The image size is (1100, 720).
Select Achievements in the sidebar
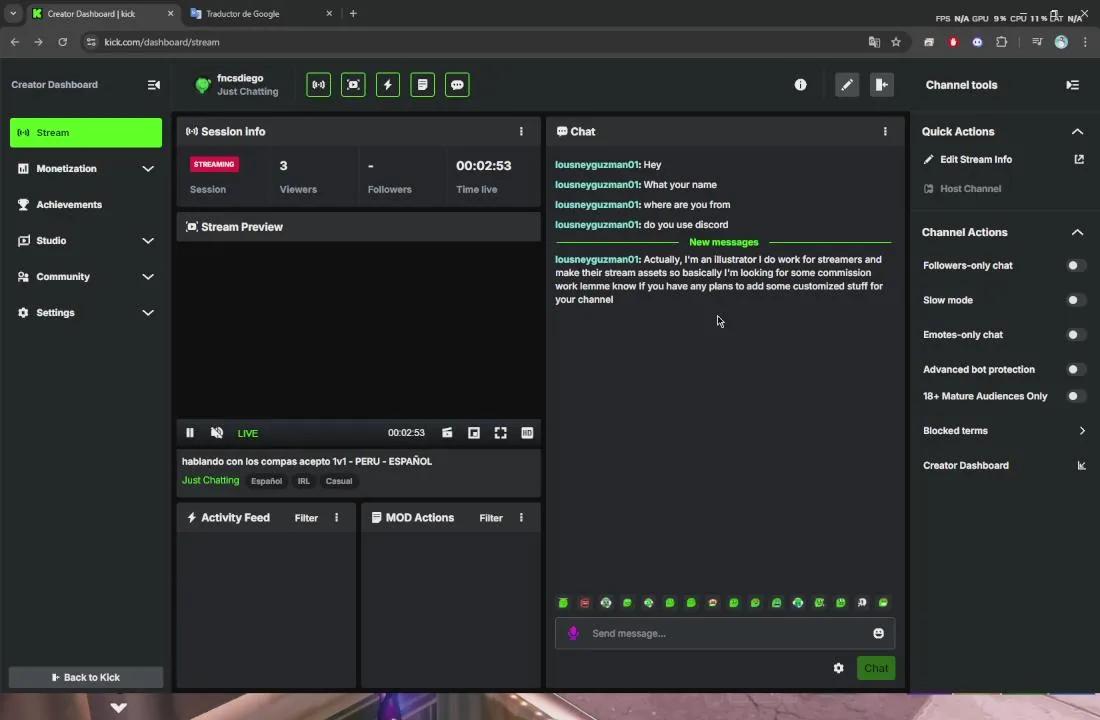pyautogui.click(x=69, y=205)
